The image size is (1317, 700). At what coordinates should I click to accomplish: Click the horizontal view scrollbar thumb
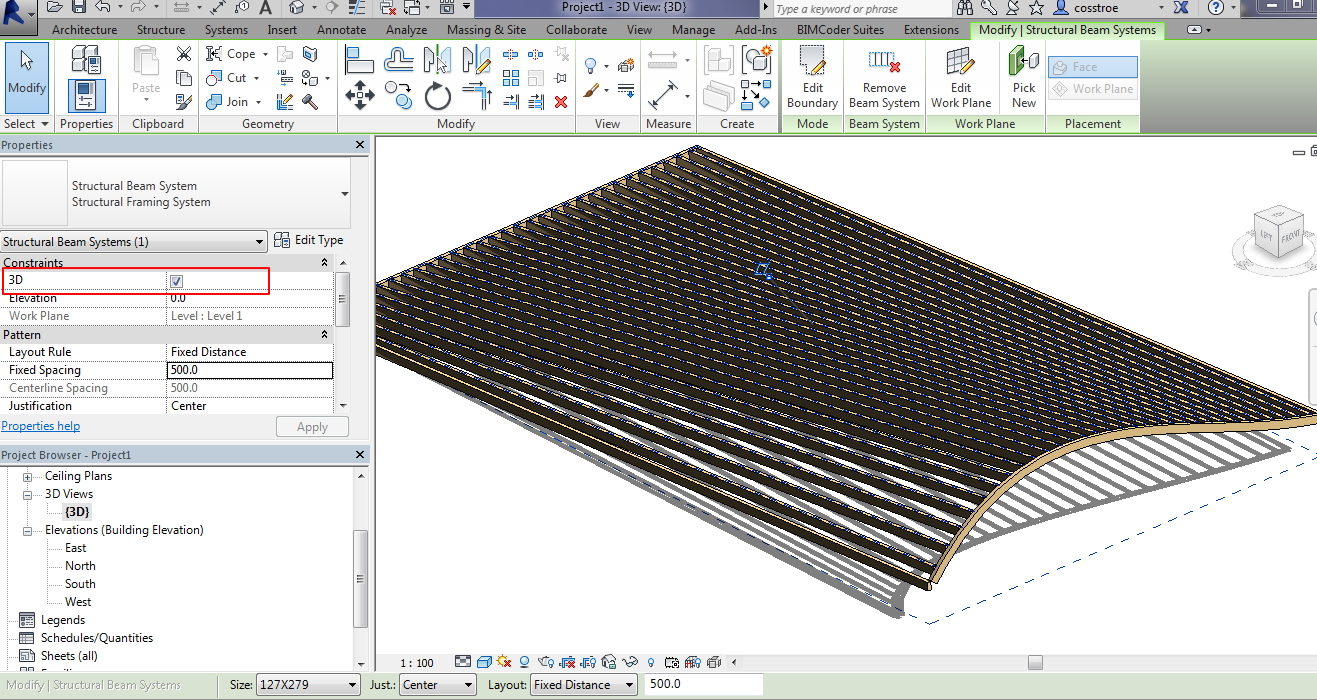point(1035,662)
